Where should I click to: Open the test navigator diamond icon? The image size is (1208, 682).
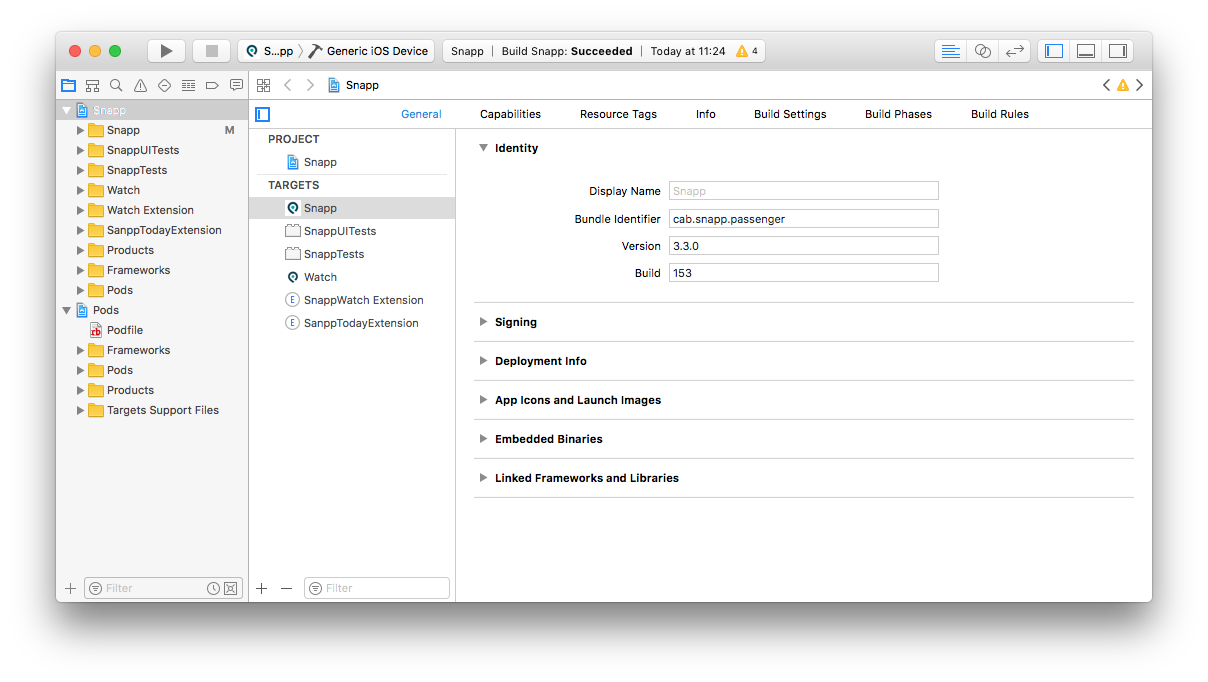(164, 86)
